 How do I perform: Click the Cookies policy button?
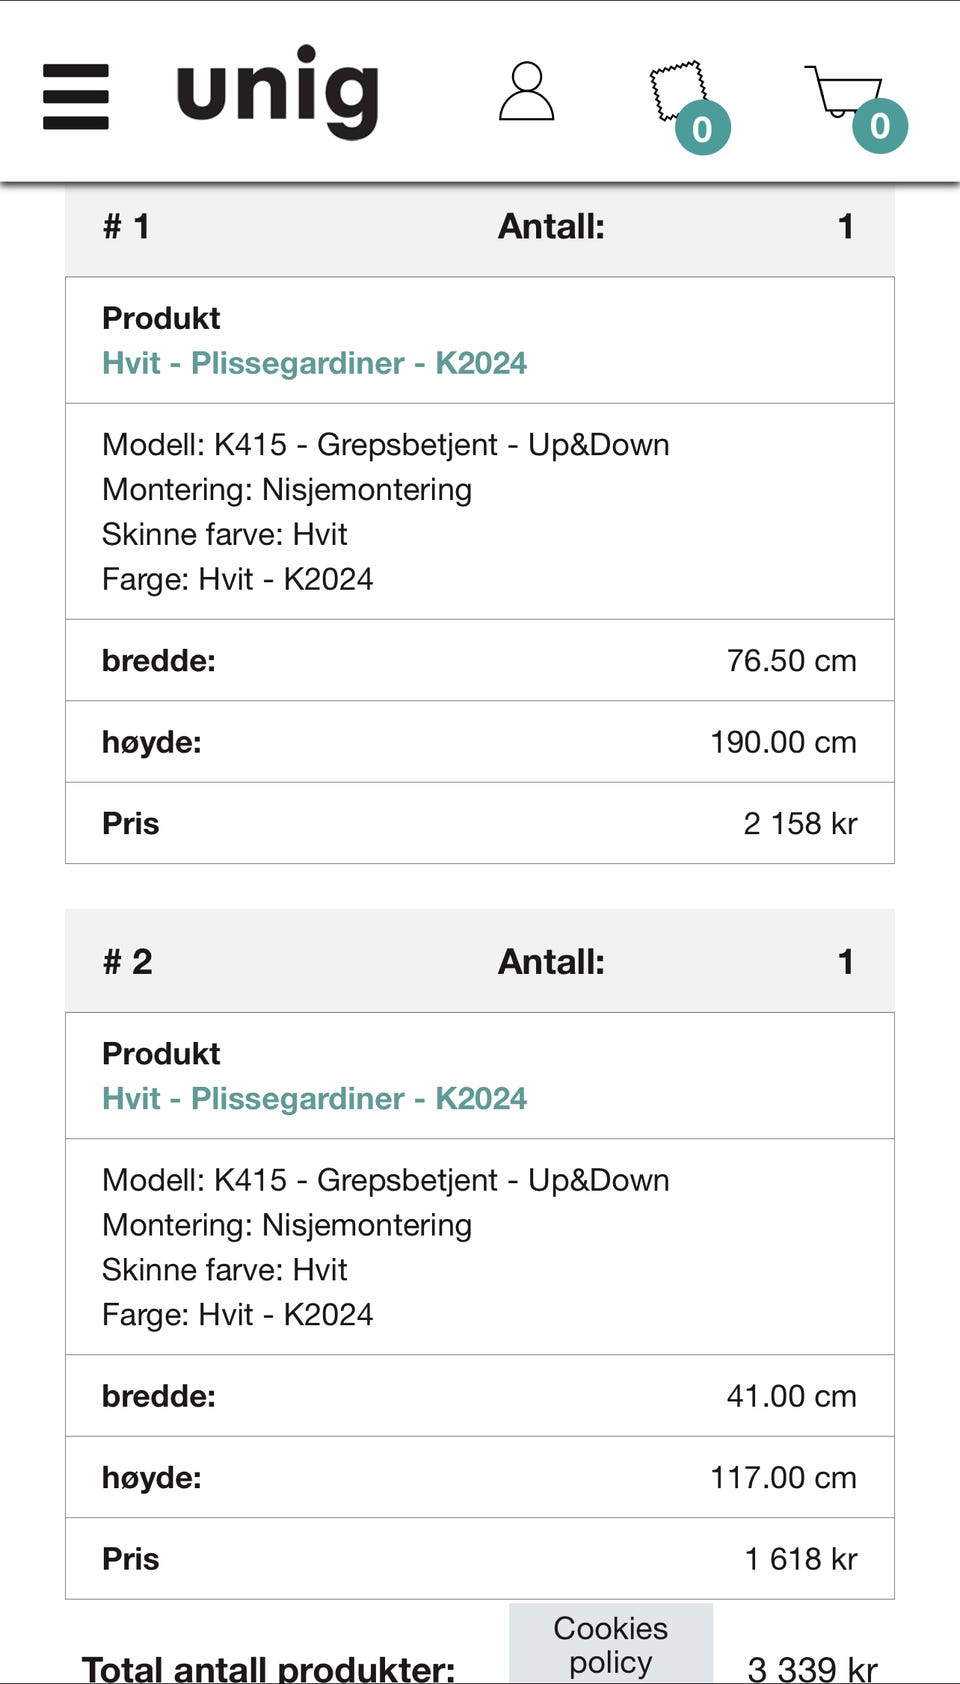(610, 1644)
